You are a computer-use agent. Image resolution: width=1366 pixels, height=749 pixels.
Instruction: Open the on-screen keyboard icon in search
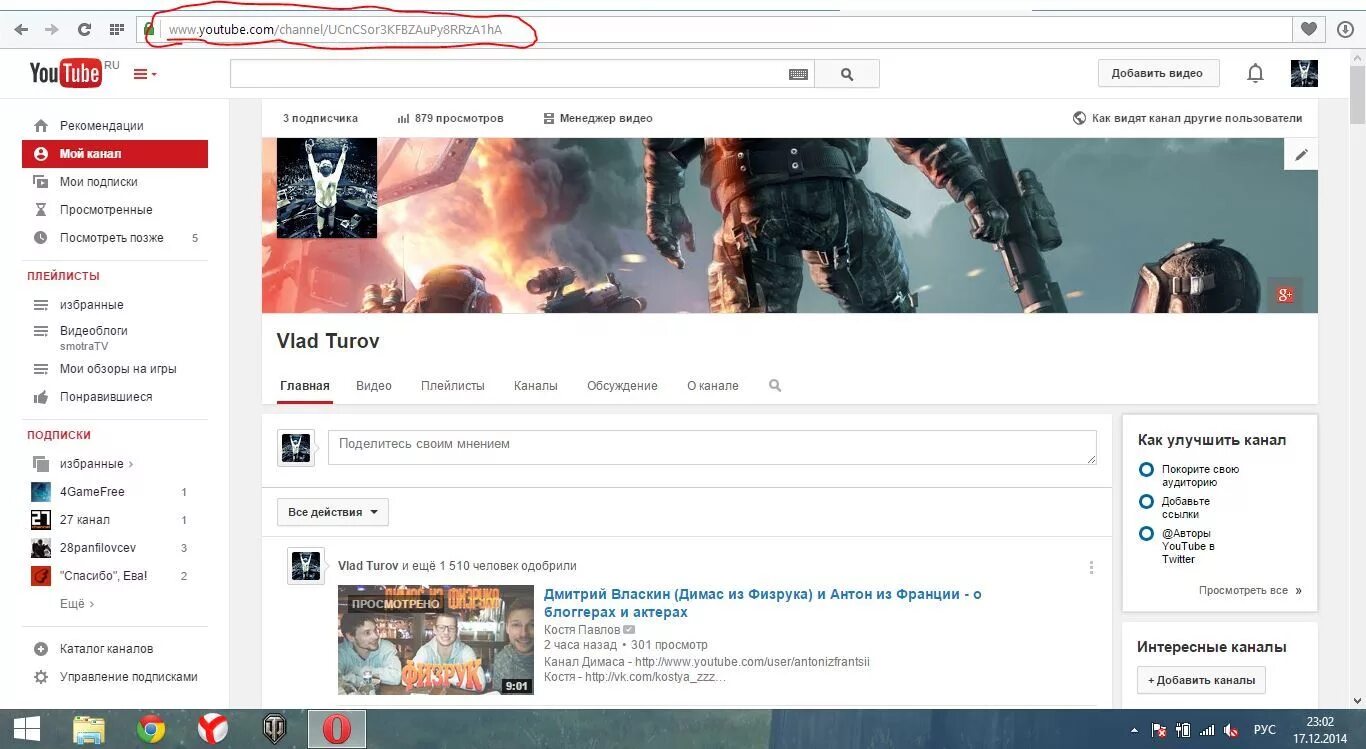798,74
